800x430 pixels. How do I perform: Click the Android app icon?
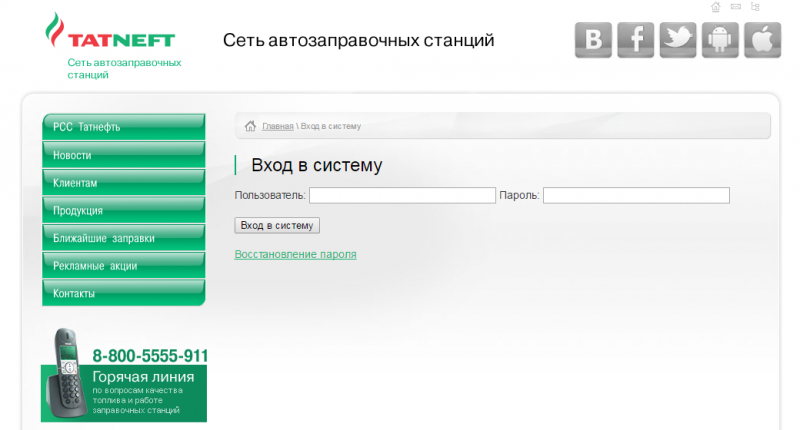[x=720, y=40]
